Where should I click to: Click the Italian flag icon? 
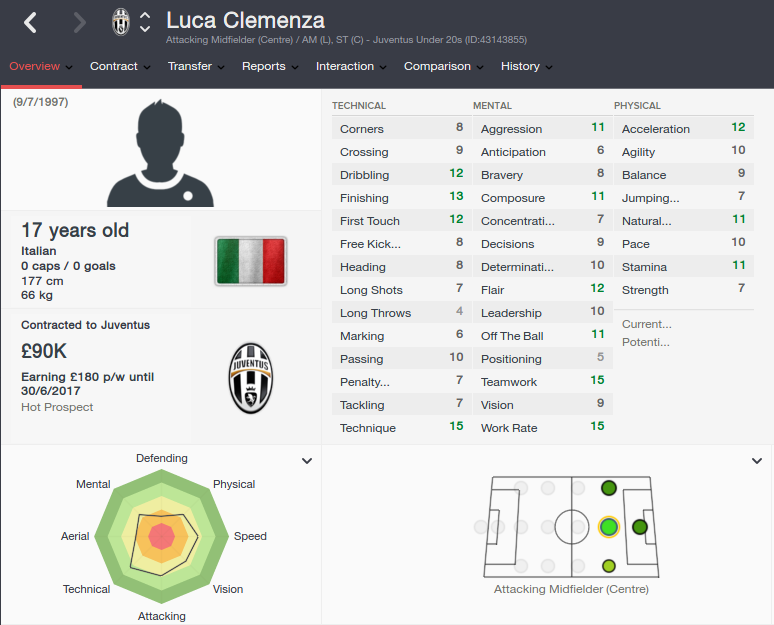pyautogui.click(x=251, y=261)
